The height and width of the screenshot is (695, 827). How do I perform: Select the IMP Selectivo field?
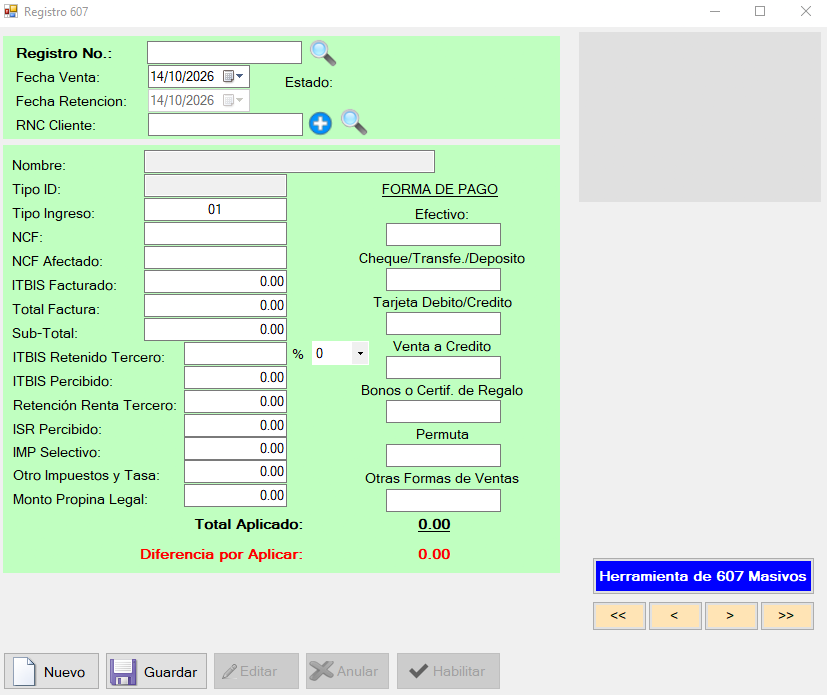235,449
